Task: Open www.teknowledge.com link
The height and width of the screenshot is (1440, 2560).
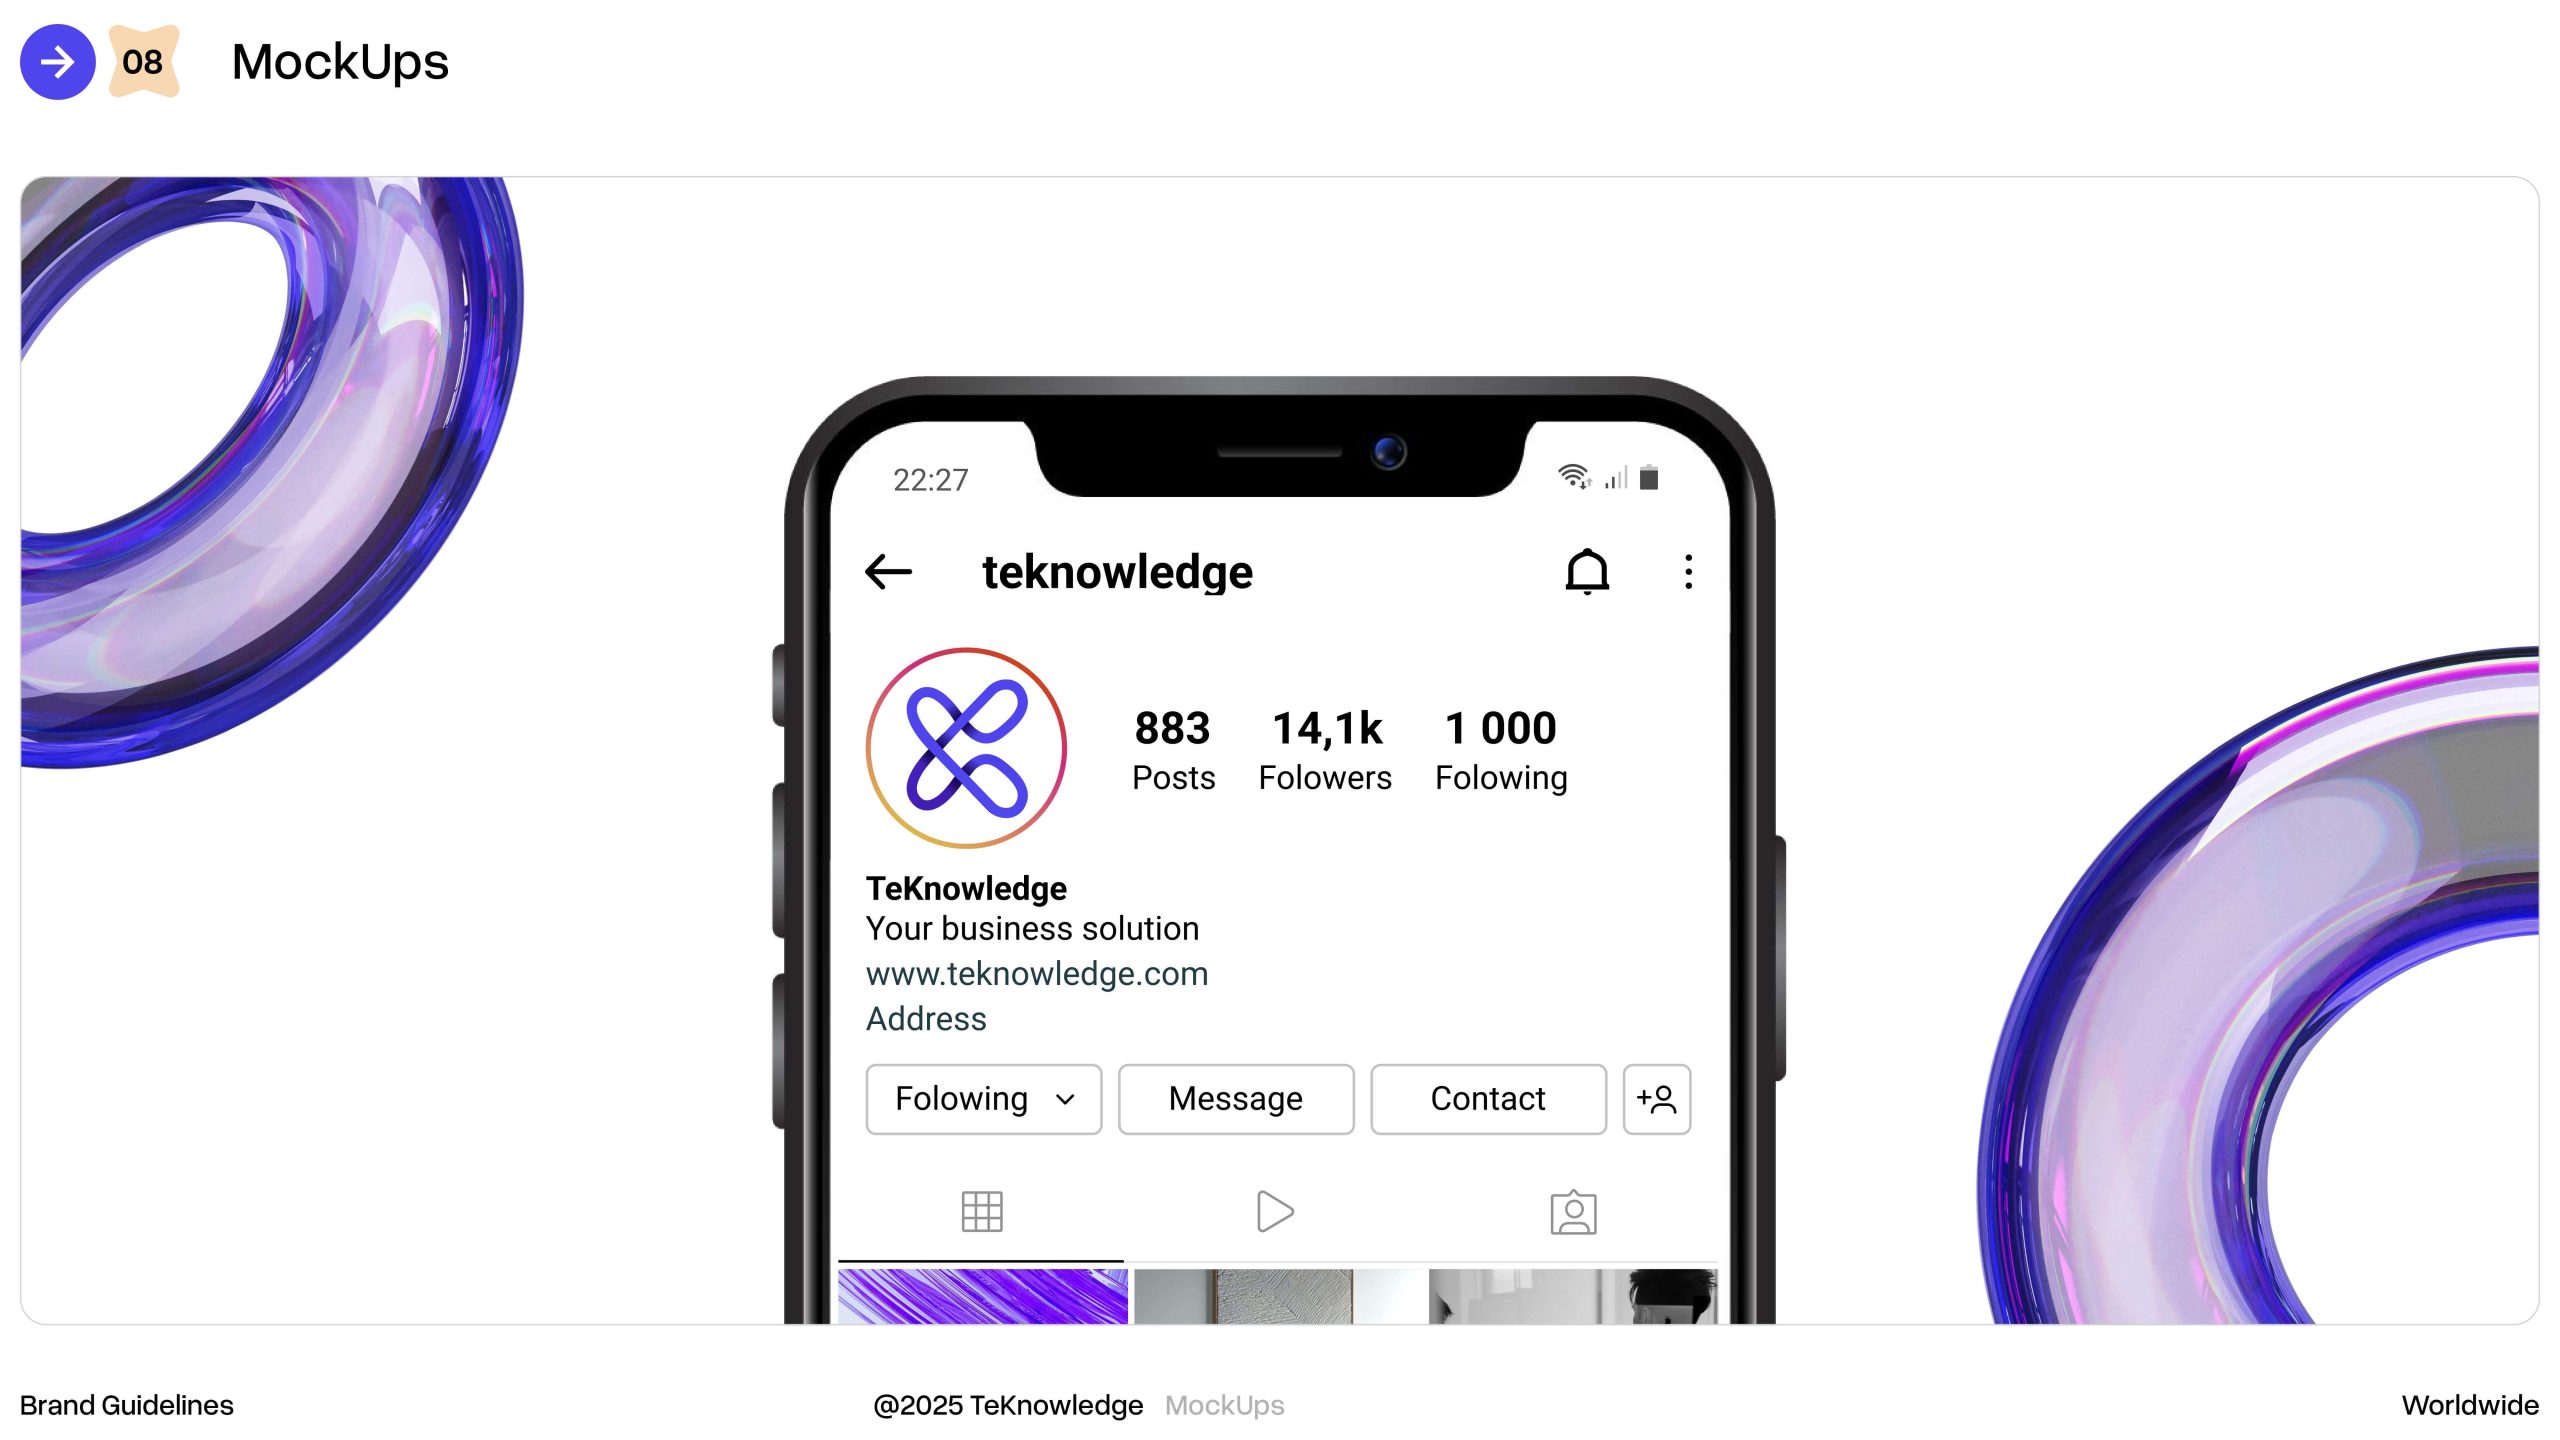Action: click(1037, 973)
